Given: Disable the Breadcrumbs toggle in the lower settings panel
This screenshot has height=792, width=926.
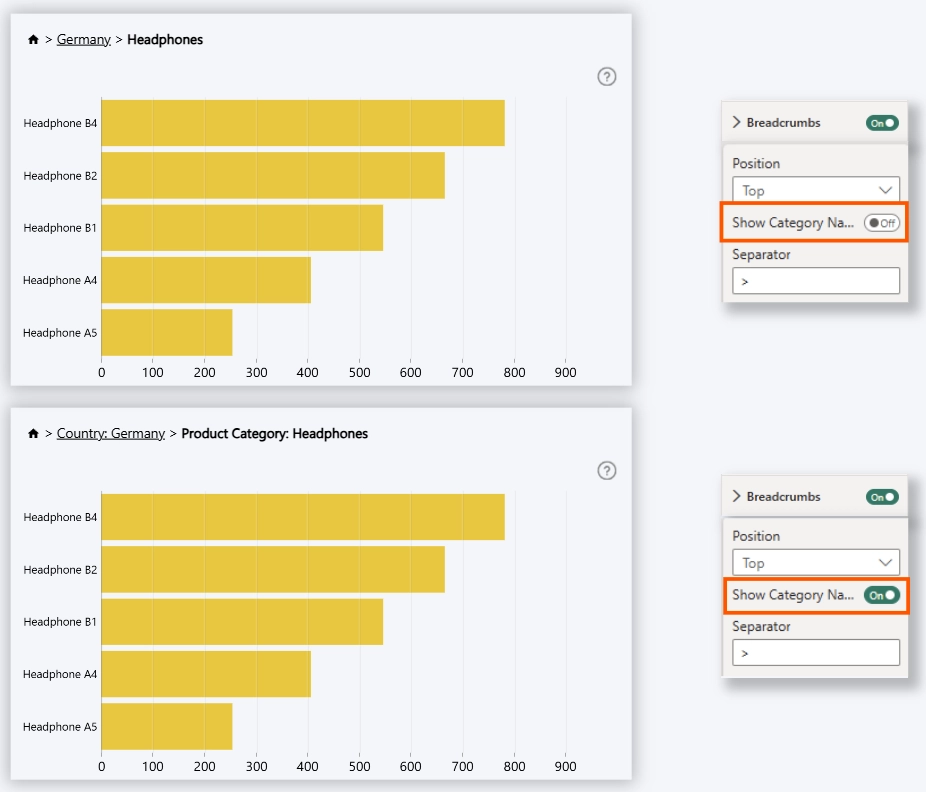Looking at the screenshot, I should pos(882,497).
